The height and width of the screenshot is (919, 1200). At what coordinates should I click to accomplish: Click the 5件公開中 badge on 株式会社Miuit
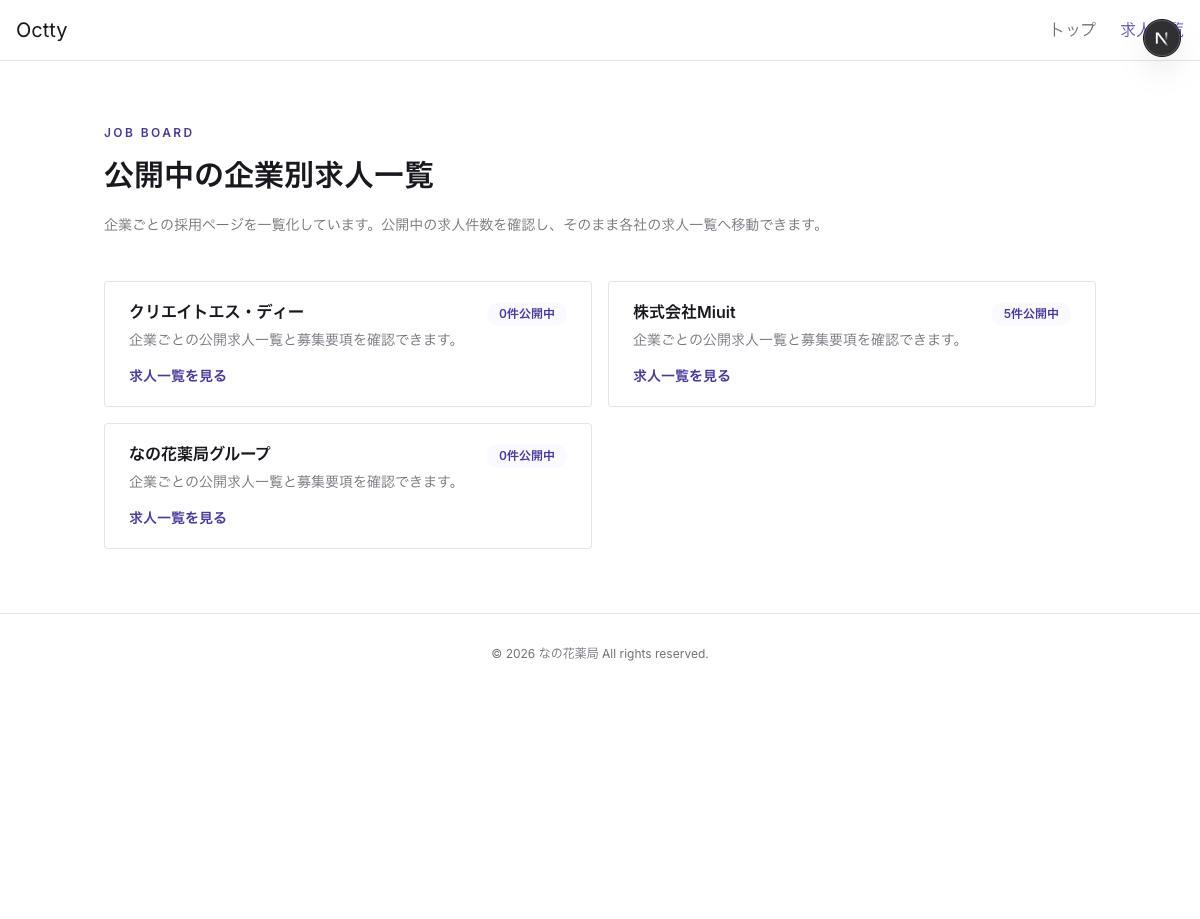pyautogui.click(x=1031, y=313)
